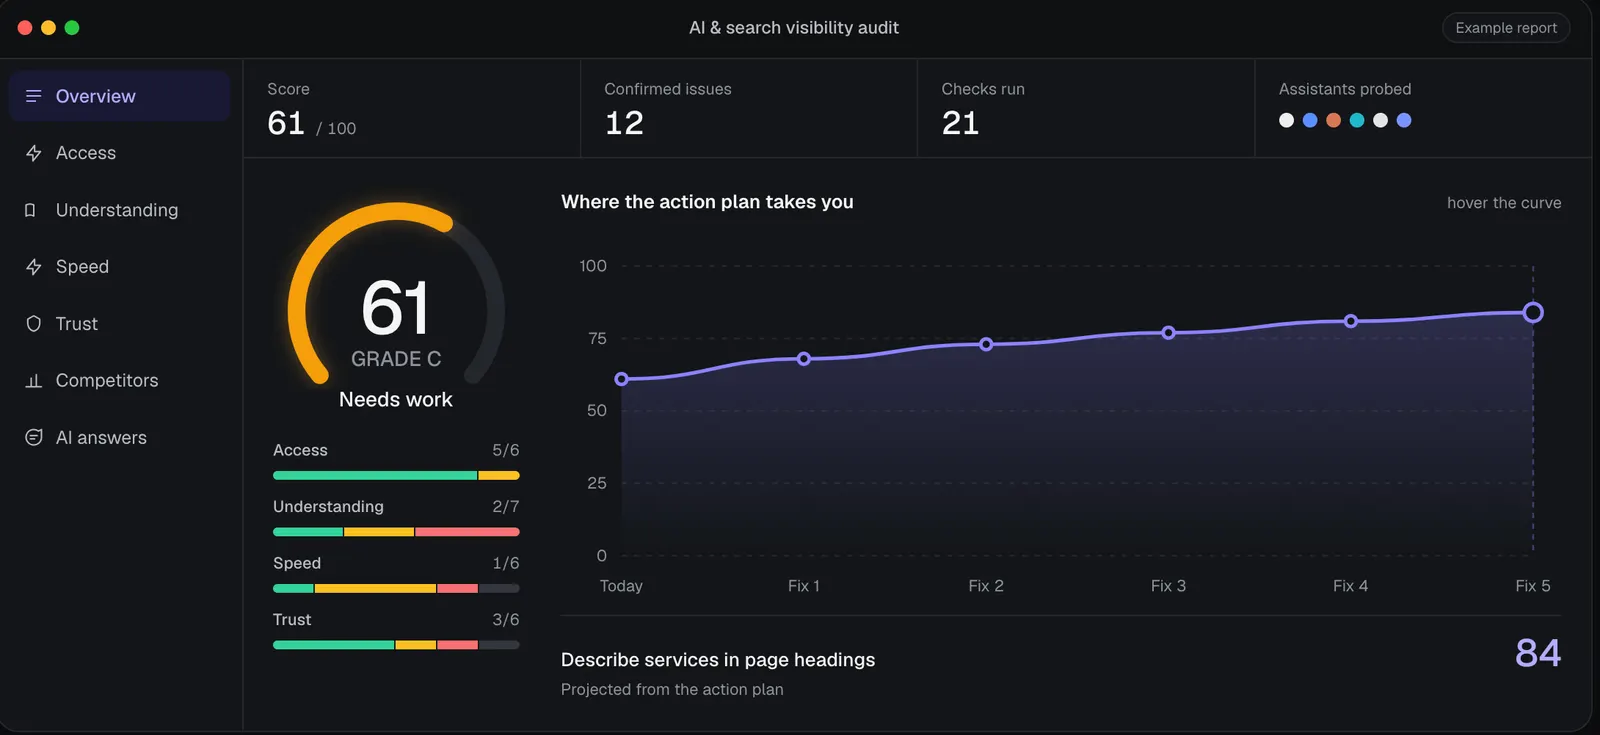Click the Trust shield icon
The image size is (1600, 735).
click(x=34, y=324)
